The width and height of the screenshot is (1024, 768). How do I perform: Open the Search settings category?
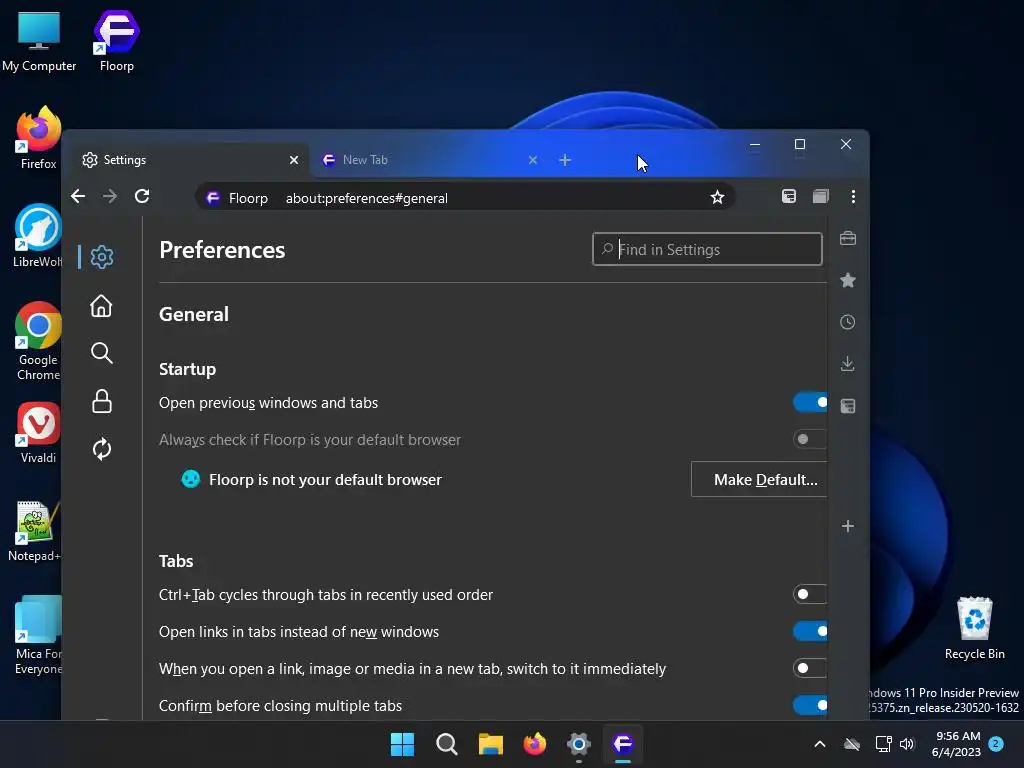101,353
